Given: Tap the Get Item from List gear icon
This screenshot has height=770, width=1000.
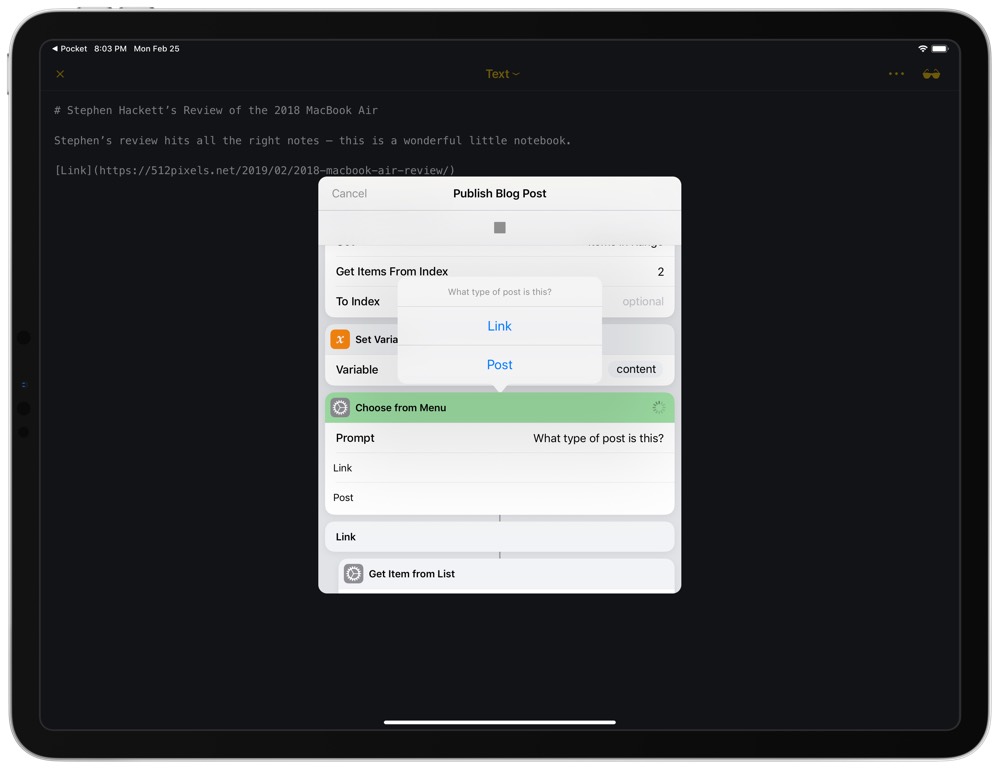Looking at the screenshot, I should (353, 574).
